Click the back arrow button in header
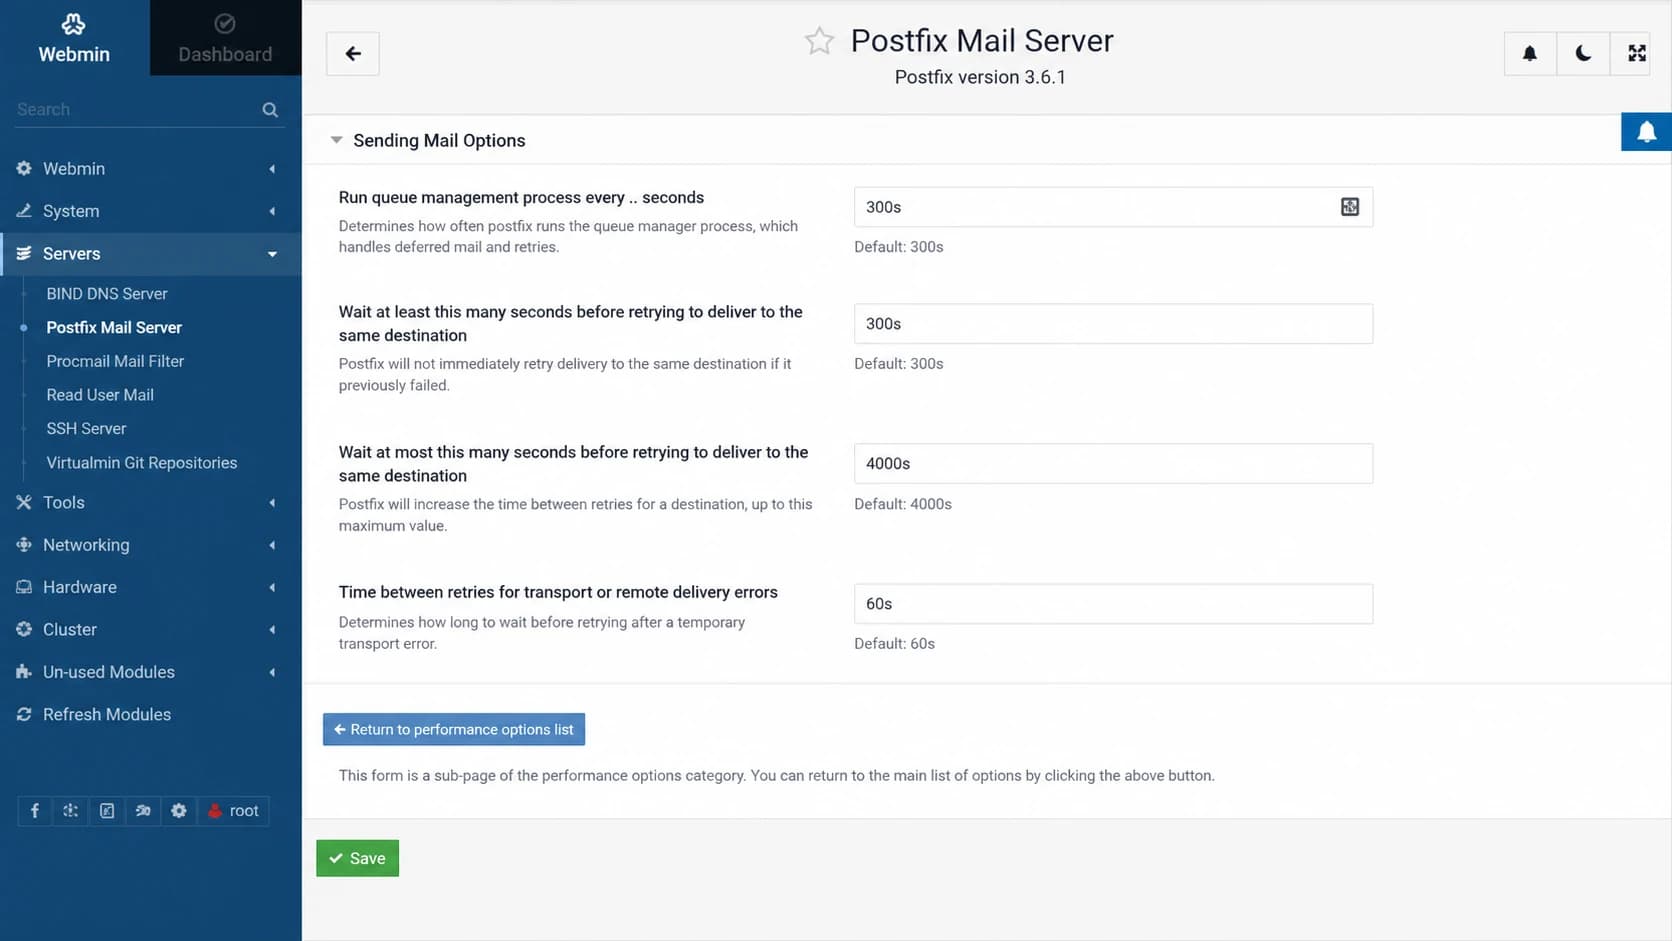1672x941 pixels. pos(353,54)
